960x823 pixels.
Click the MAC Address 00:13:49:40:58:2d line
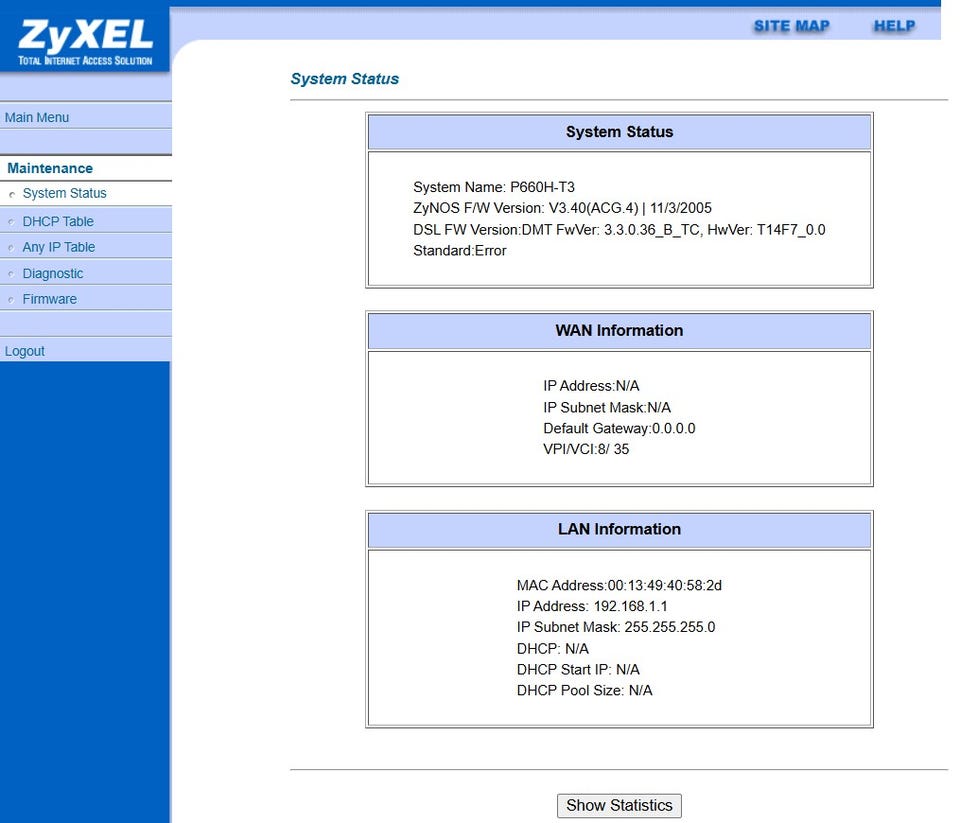(619, 585)
